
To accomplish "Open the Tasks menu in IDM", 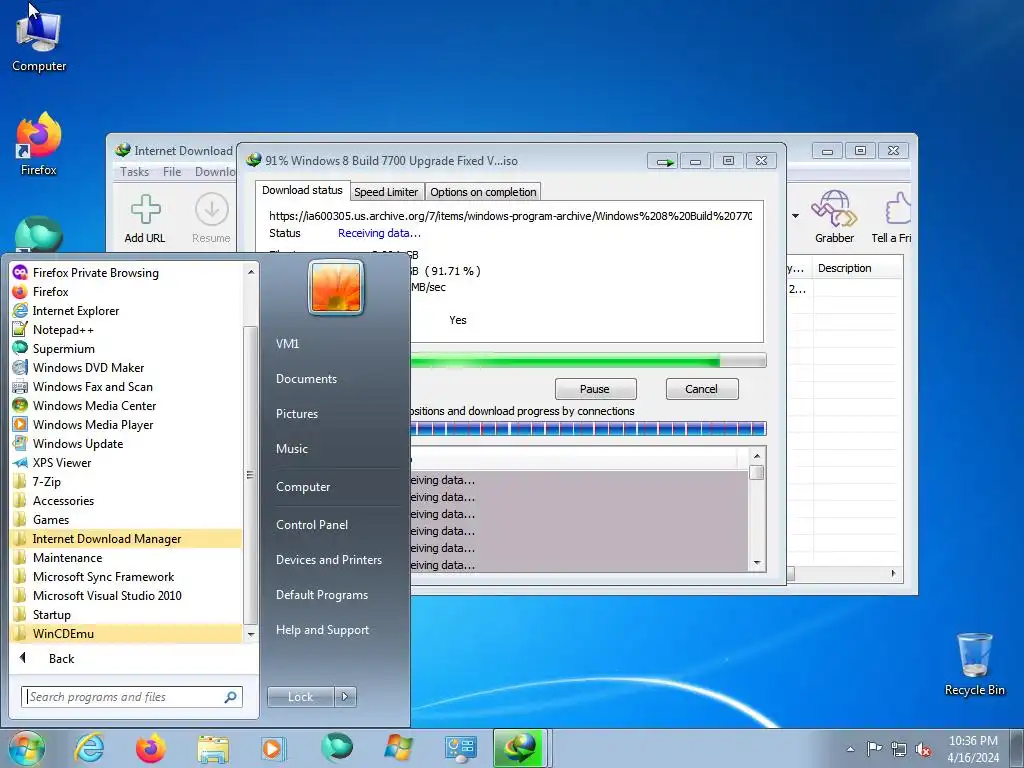I will point(134,172).
